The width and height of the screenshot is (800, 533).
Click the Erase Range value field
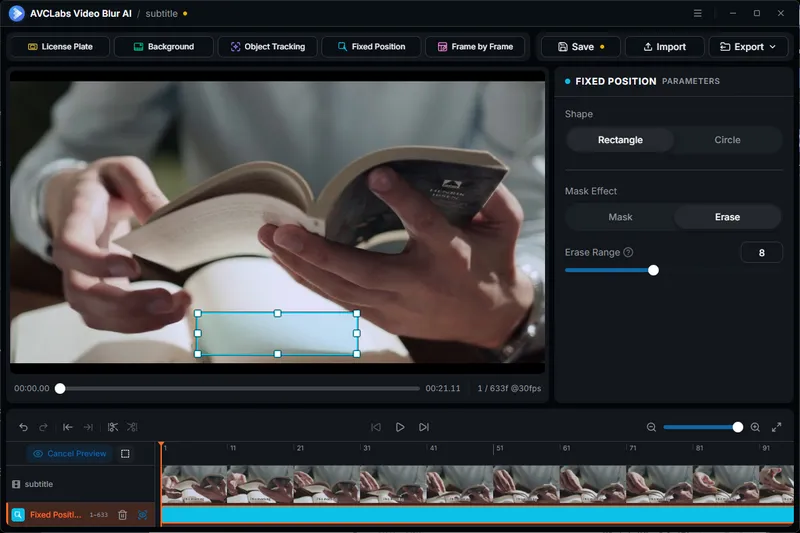pos(761,252)
